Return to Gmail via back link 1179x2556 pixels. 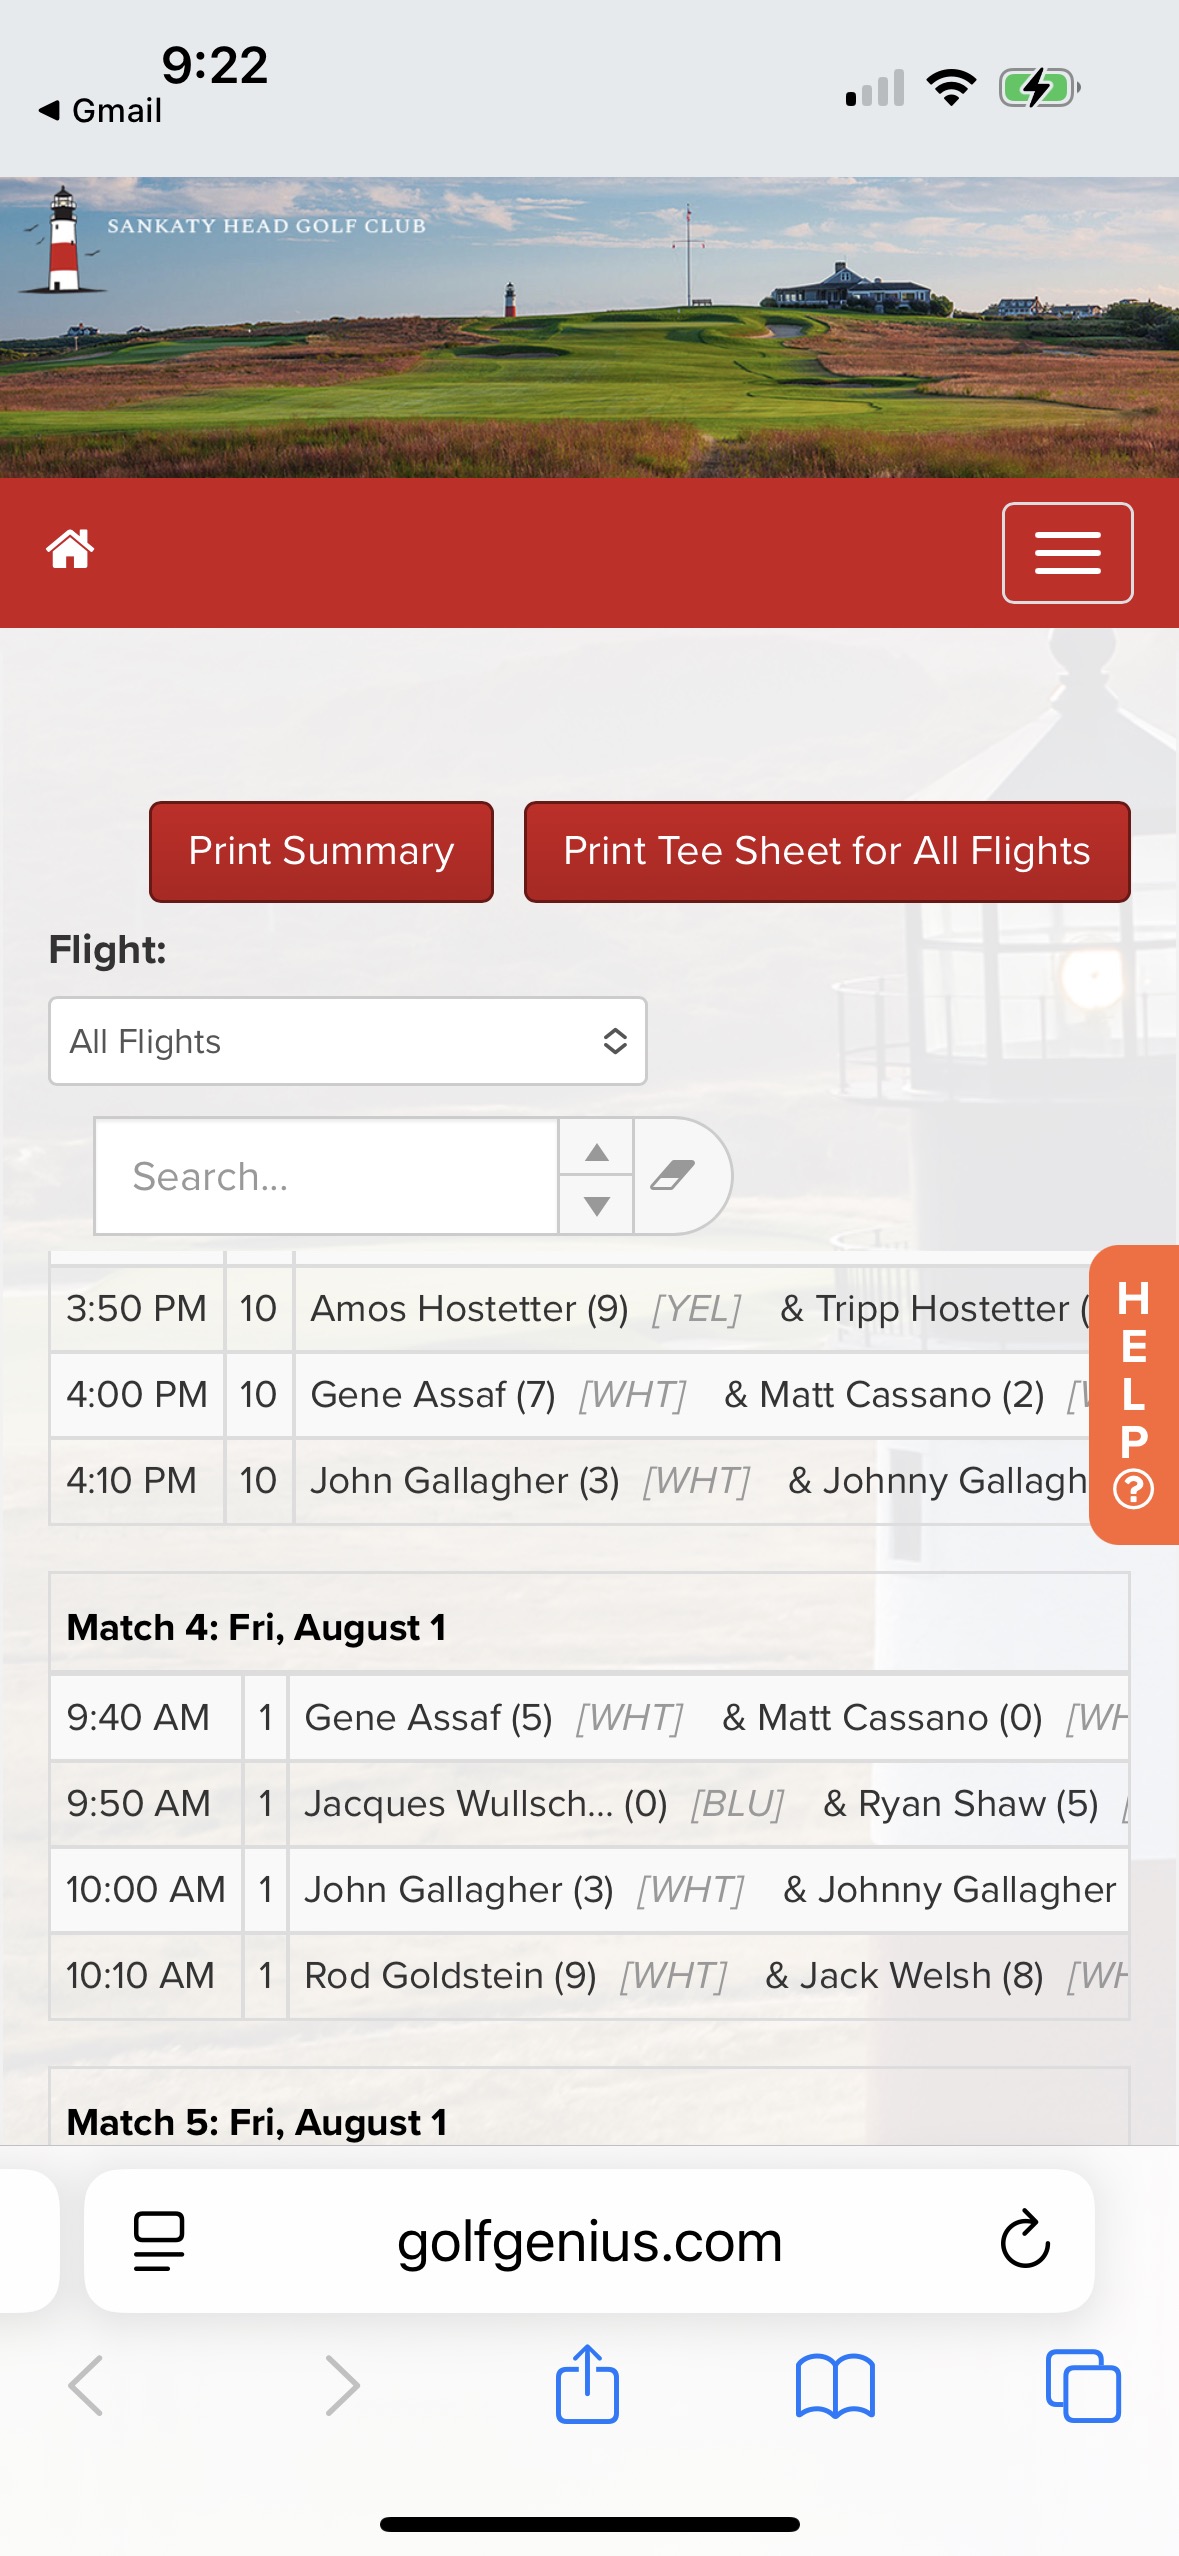(x=100, y=110)
